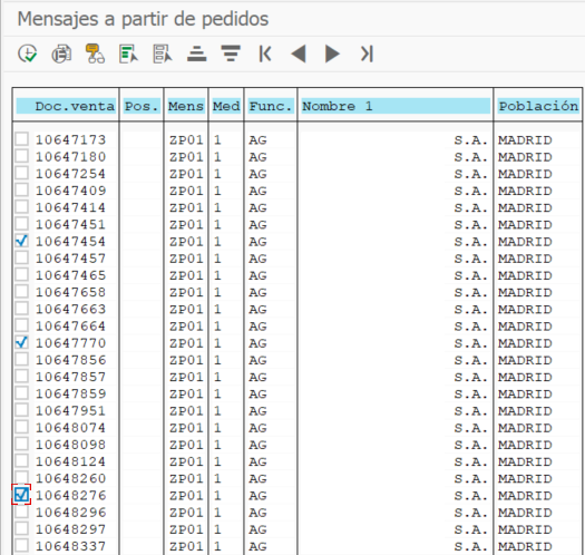The width and height of the screenshot is (585, 555).
Task: Check the box for document 10648124
Action: click(22, 461)
